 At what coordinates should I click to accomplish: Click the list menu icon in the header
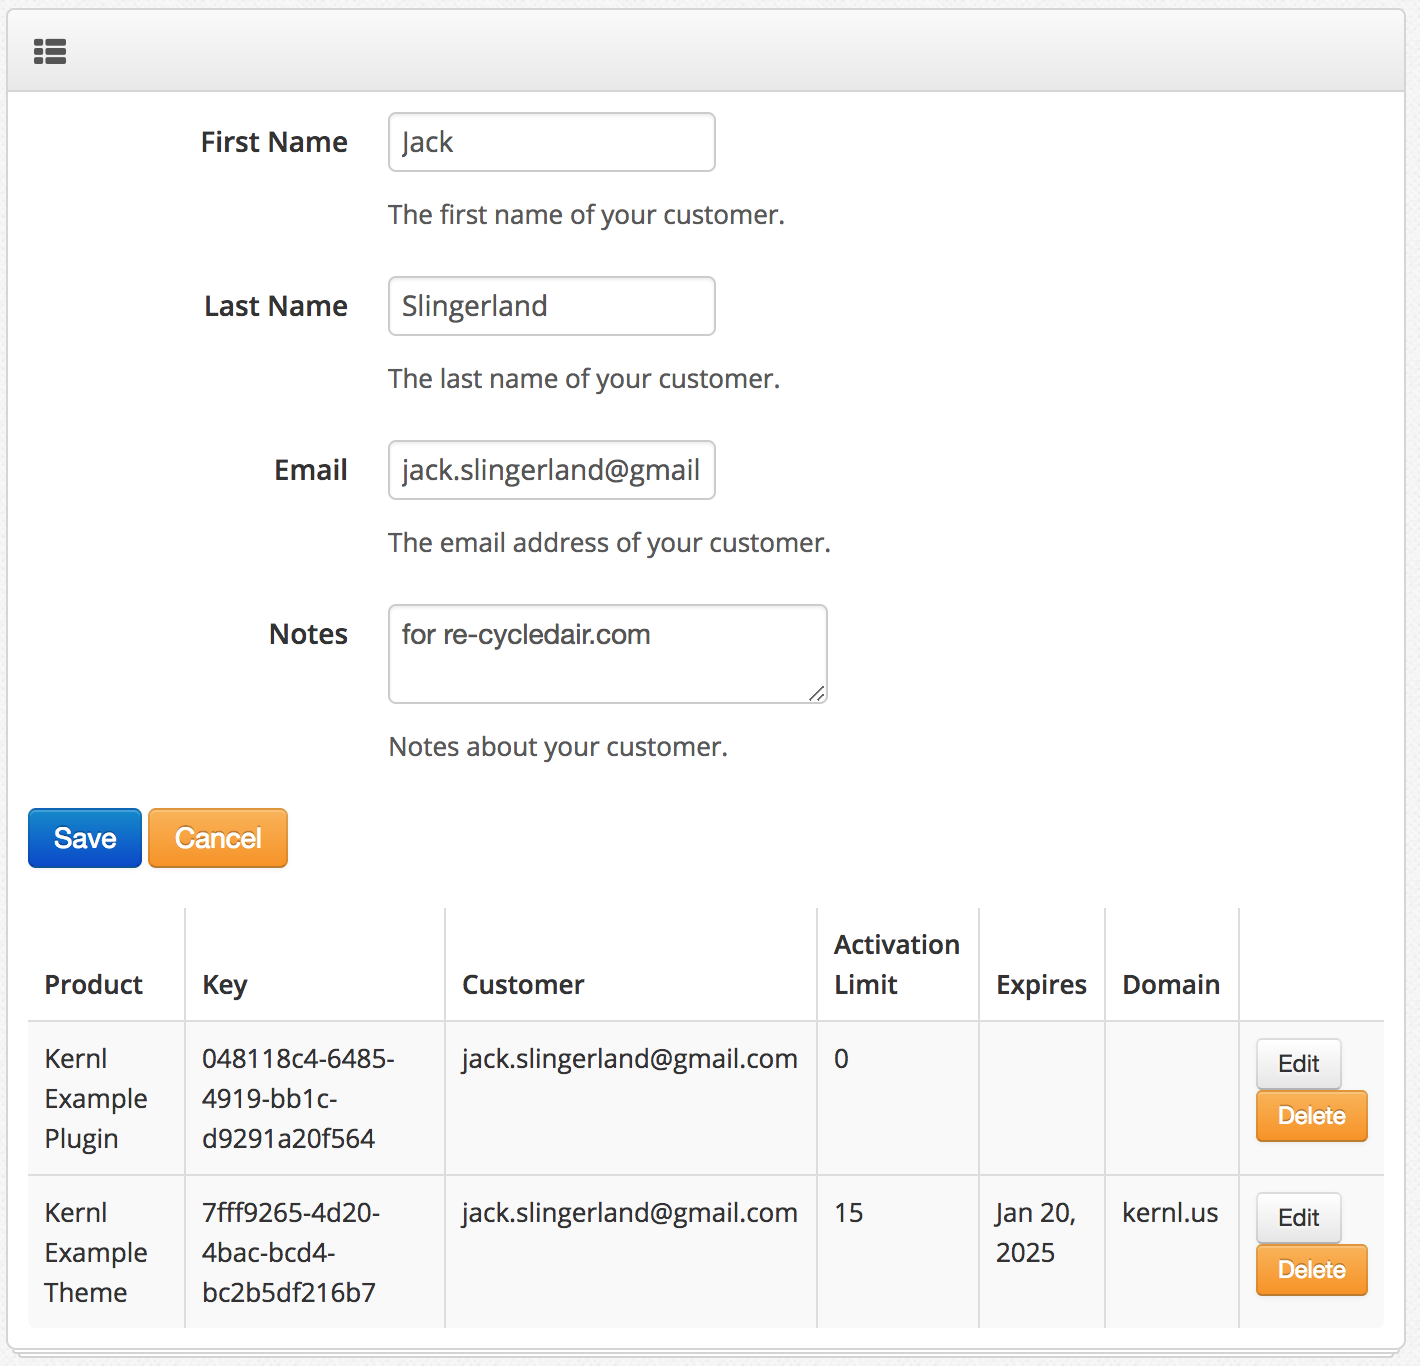(50, 50)
